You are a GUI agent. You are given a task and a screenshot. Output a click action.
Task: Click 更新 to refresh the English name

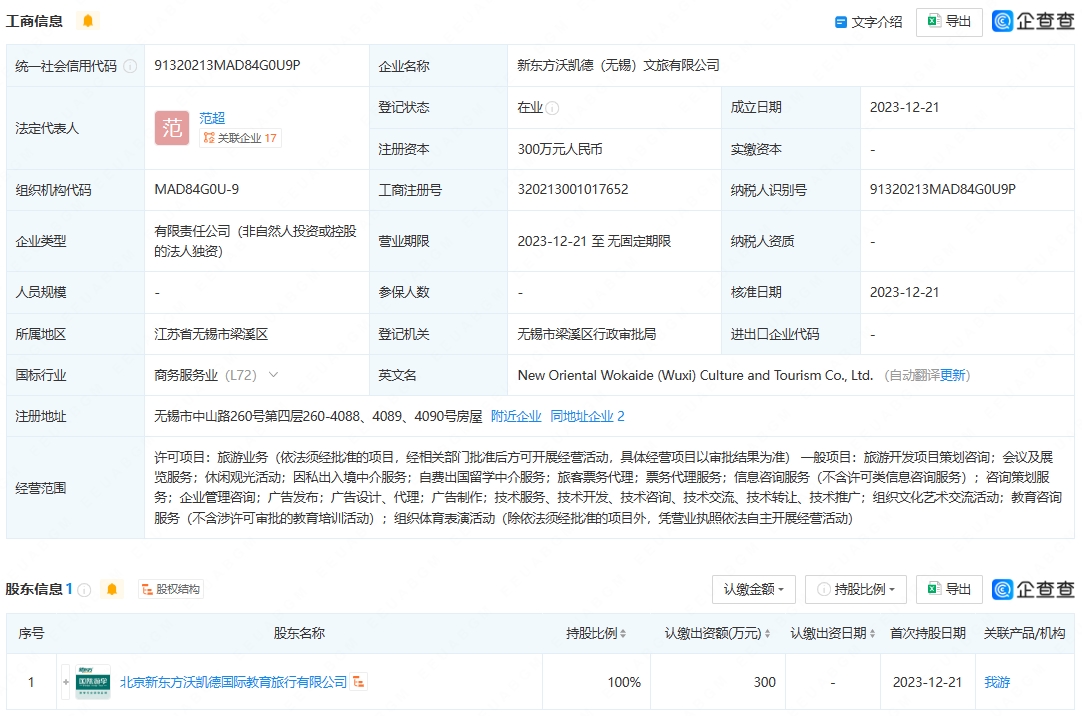click(952, 375)
